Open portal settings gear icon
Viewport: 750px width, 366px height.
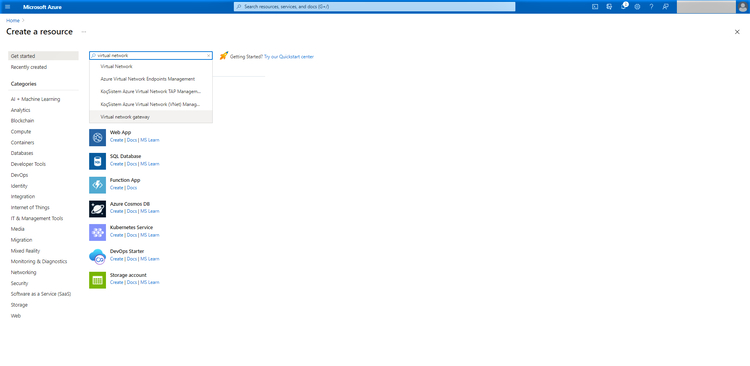[637, 7]
